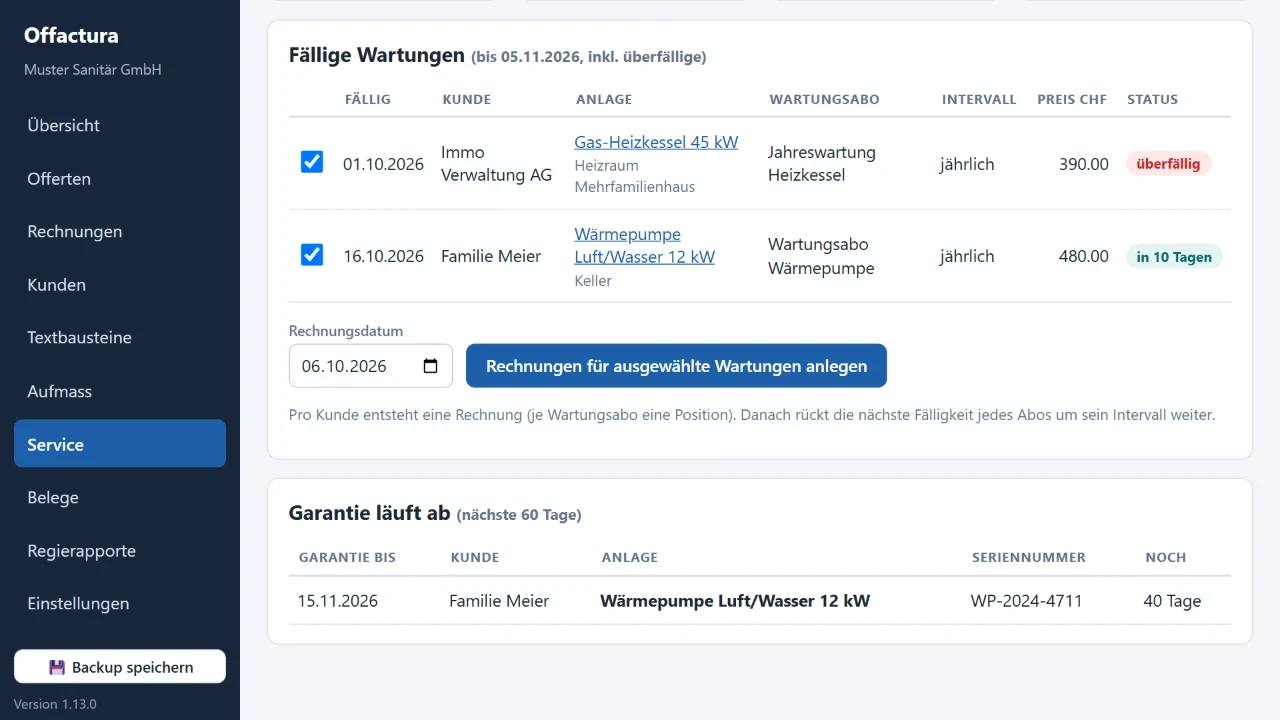Click the Offactura app title
This screenshot has width=1280, height=720.
tap(71, 35)
